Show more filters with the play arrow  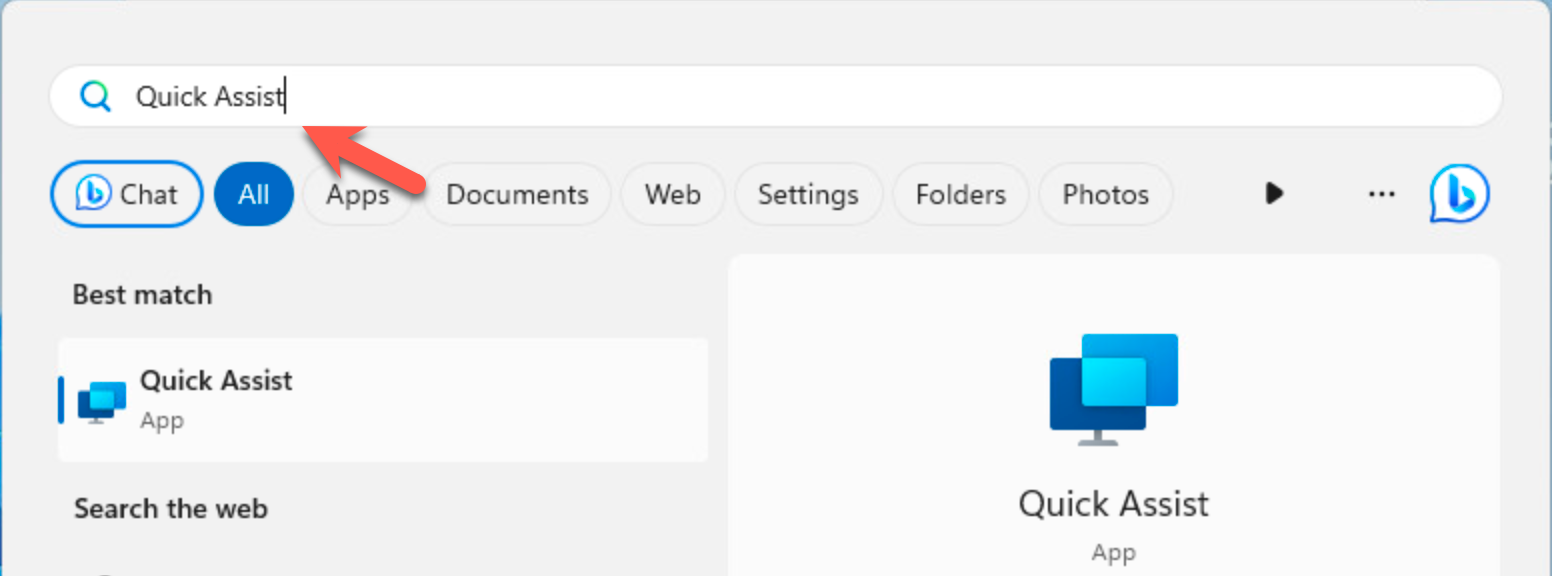(1274, 193)
